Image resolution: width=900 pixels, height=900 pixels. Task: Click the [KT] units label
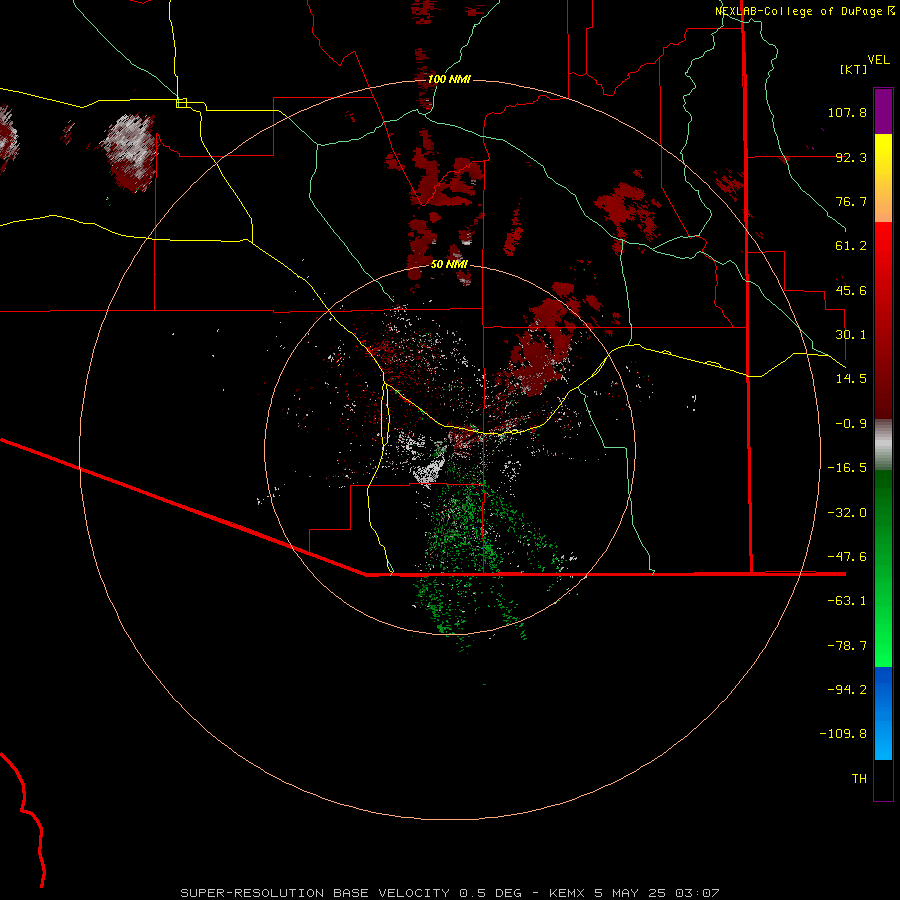[x=854, y=69]
